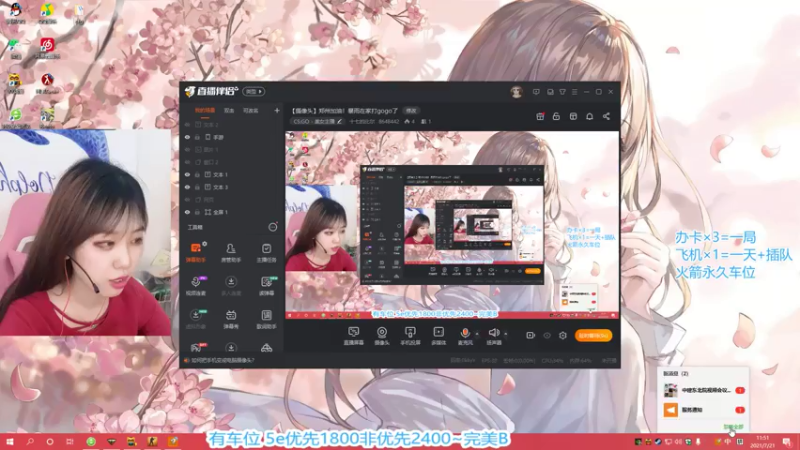Screen dimensions: 800x450
Task: Add a 手机投屏 phone-cast source
Action: point(410,336)
